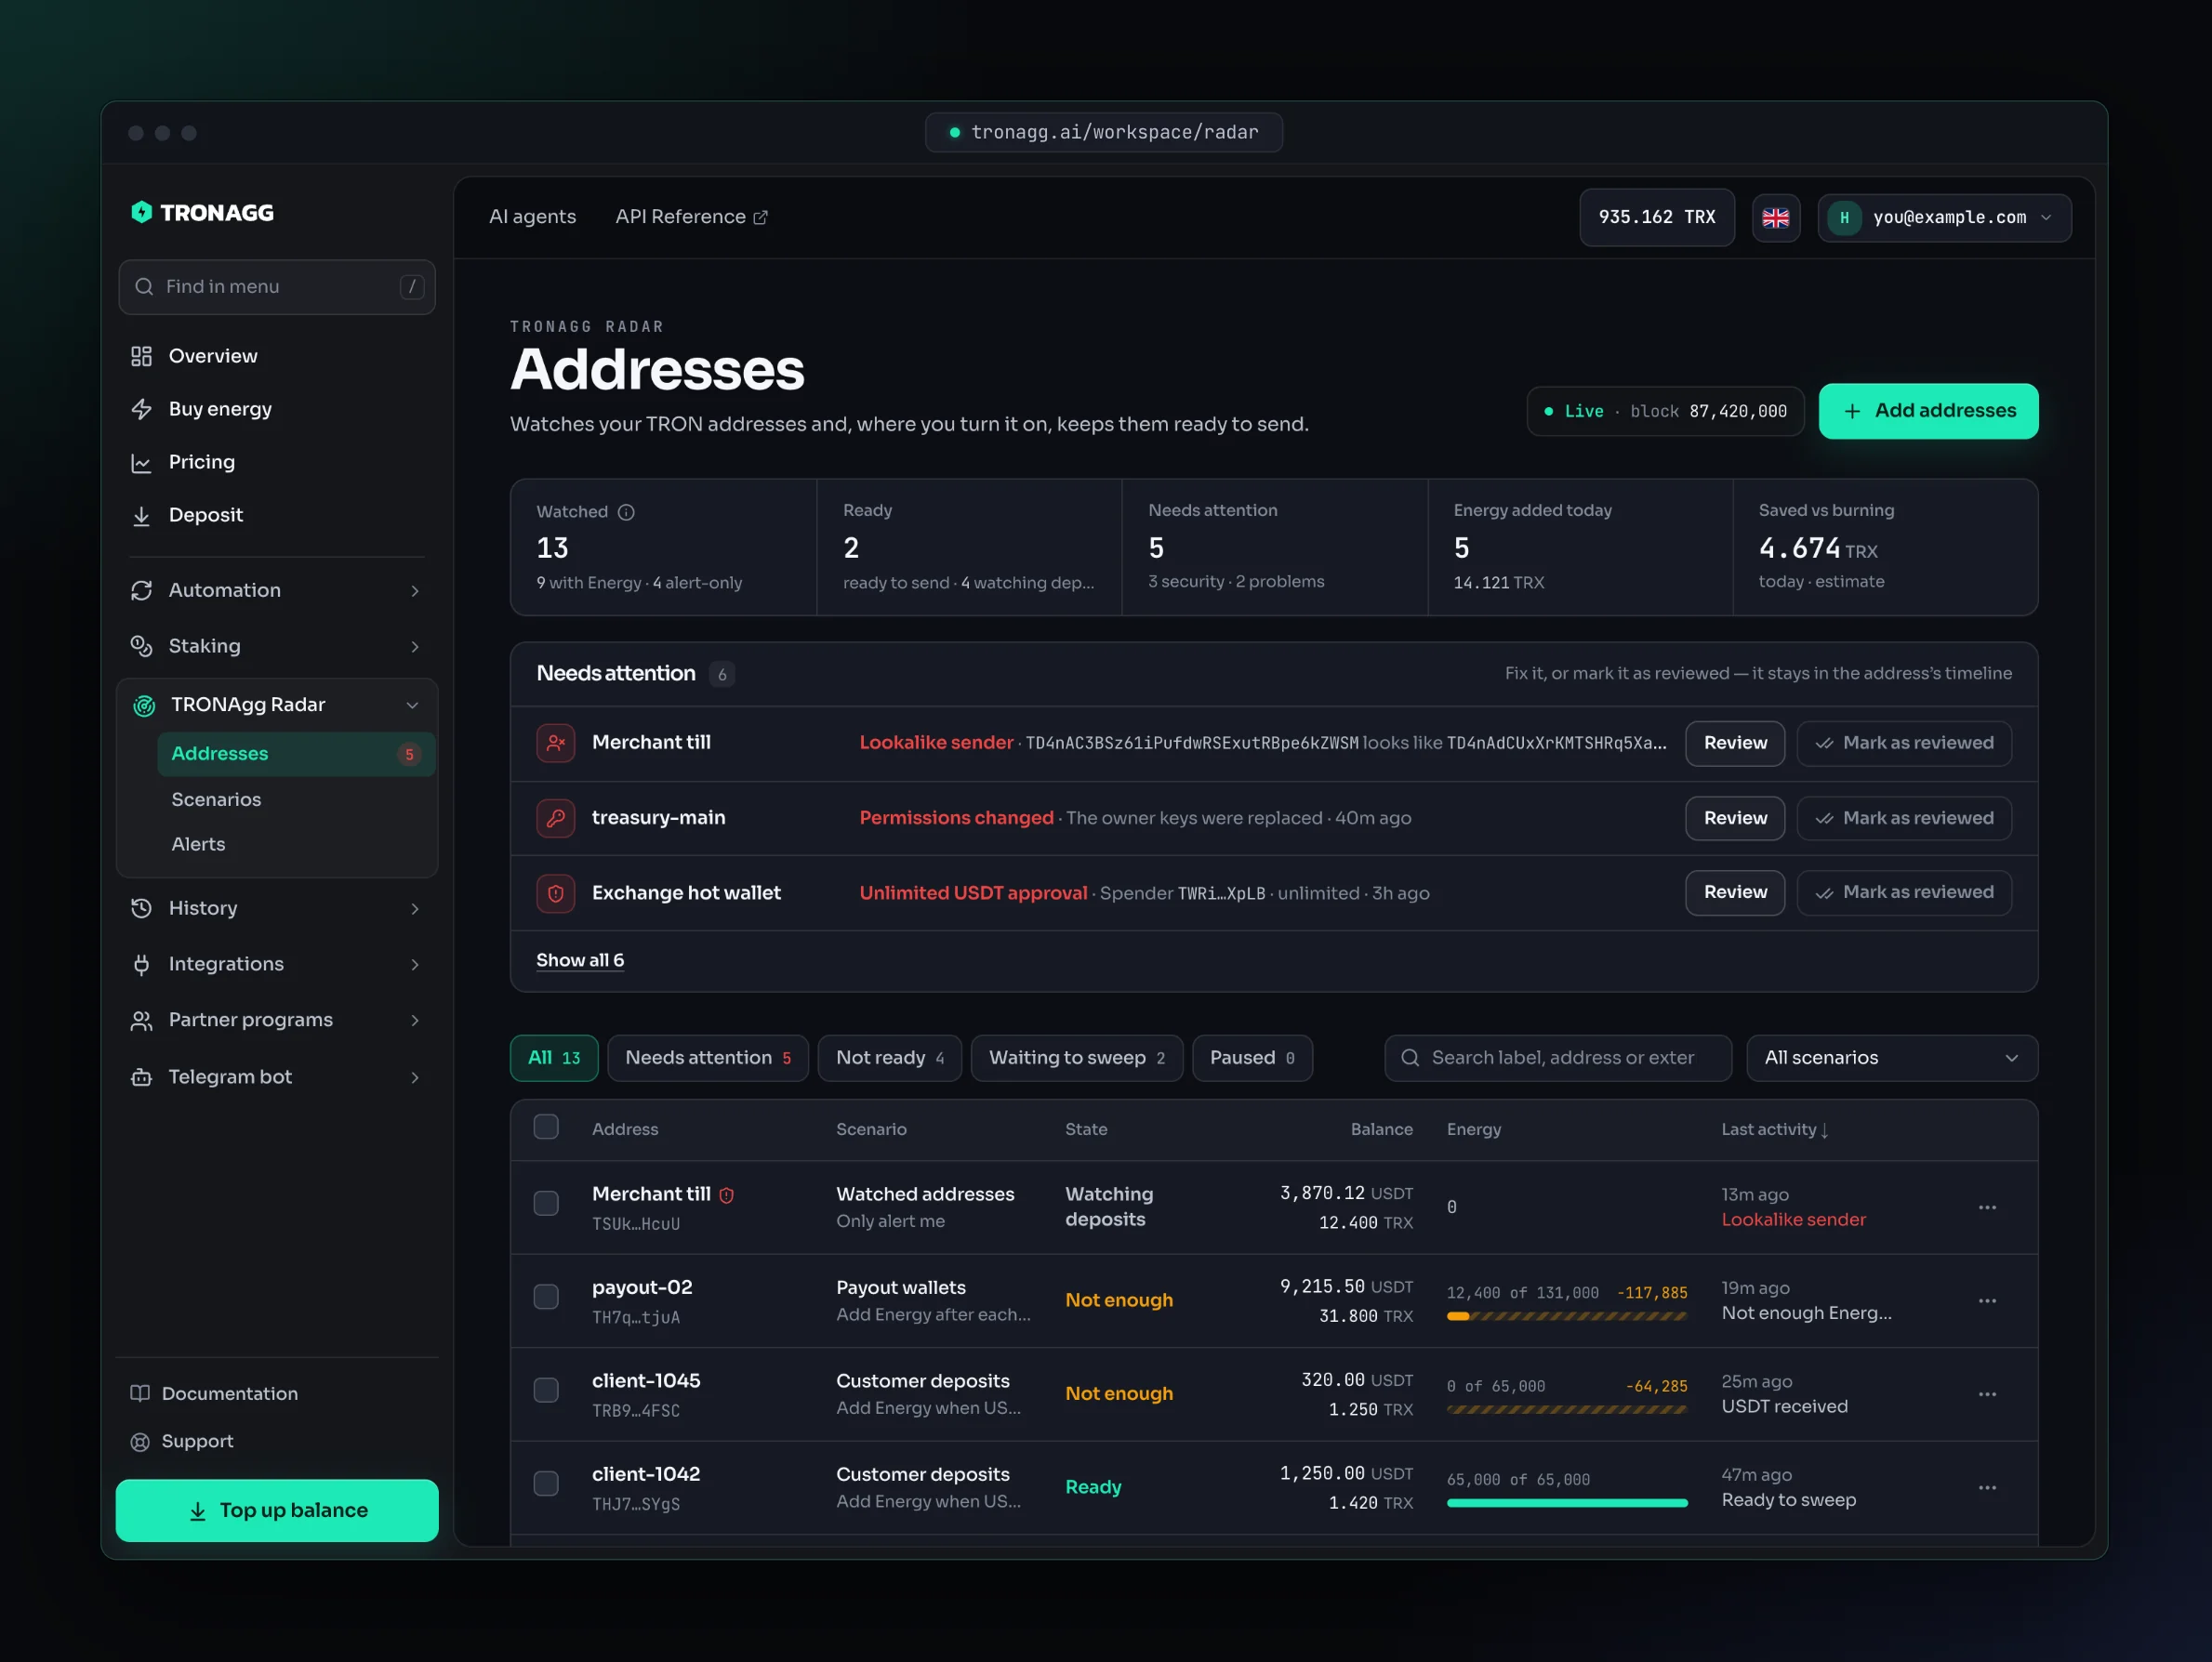Open Scenarios in the sidebar
The image size is (2212, 1662).
[x=216, y=799]
